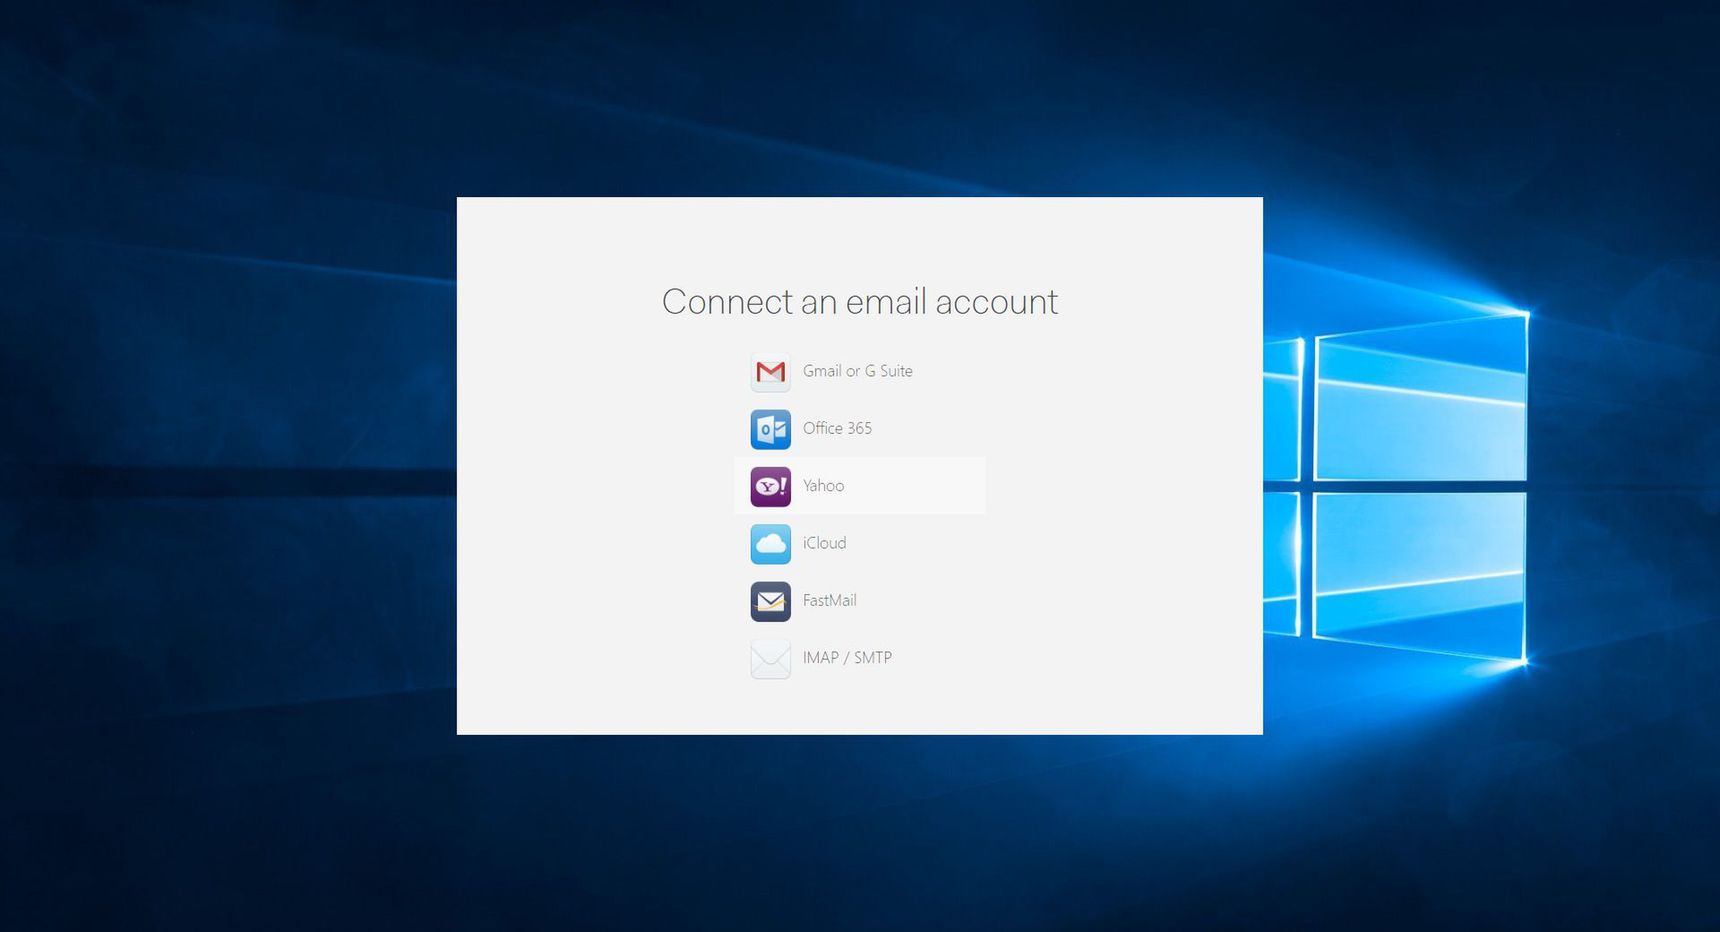Image resolution: width=1720 pixels, height=932 pixels.
Task: Choose the Office 365 text option
Action: tap(837, 428)
